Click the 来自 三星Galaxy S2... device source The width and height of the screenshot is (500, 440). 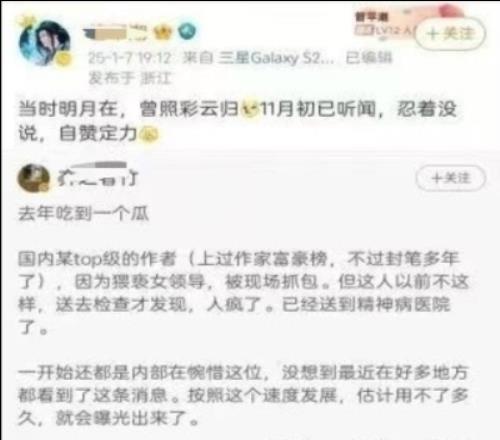click(x=258, y=58)
